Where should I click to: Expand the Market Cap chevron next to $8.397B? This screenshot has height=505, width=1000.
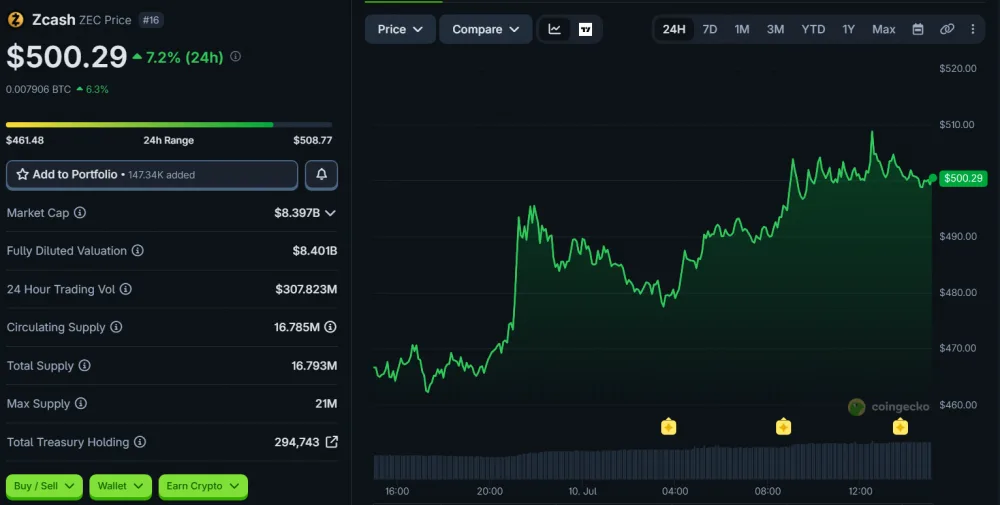330,213
